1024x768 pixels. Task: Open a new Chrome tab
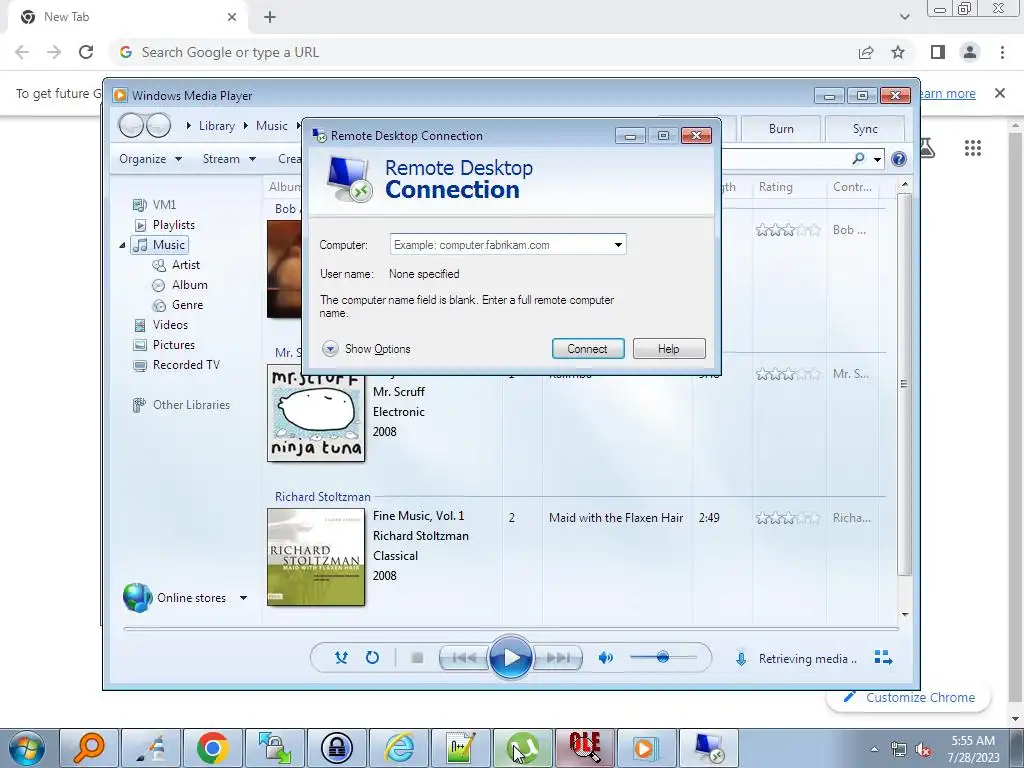pos(270,18)
